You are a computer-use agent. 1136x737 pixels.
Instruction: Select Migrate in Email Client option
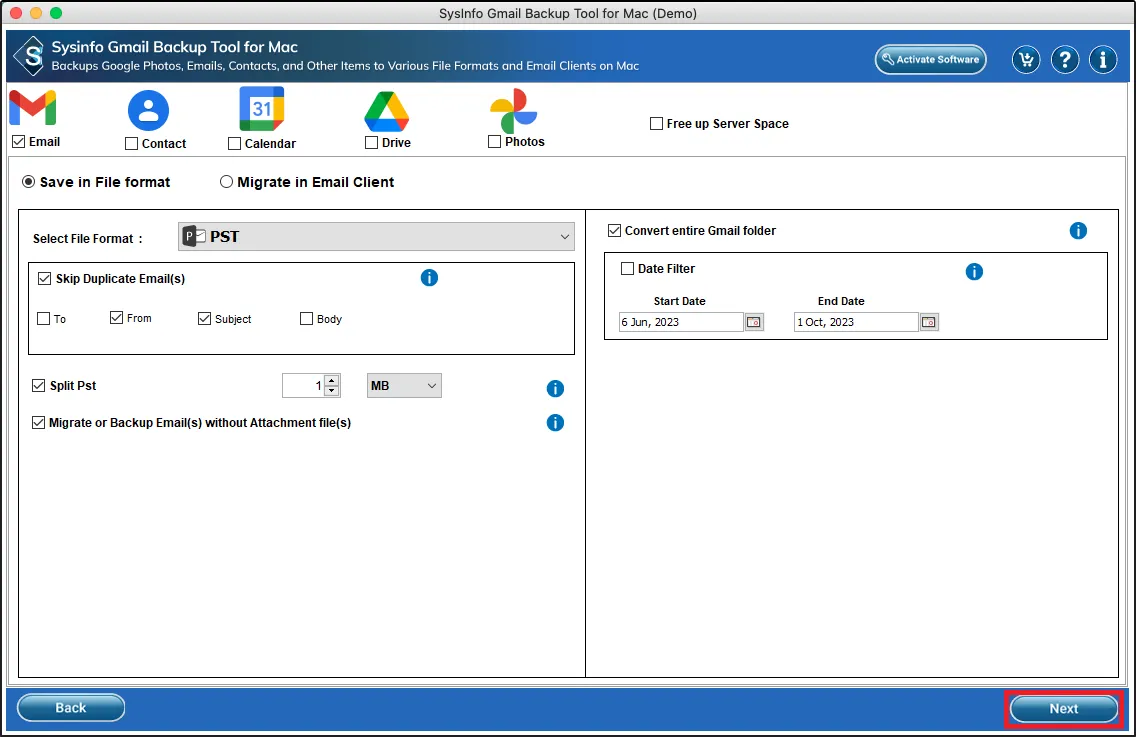tap(227, 182)
